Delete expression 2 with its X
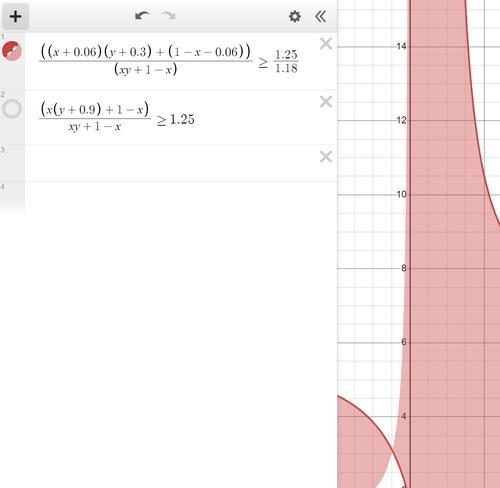Screen dimensions: 500x488 point(326,101)
